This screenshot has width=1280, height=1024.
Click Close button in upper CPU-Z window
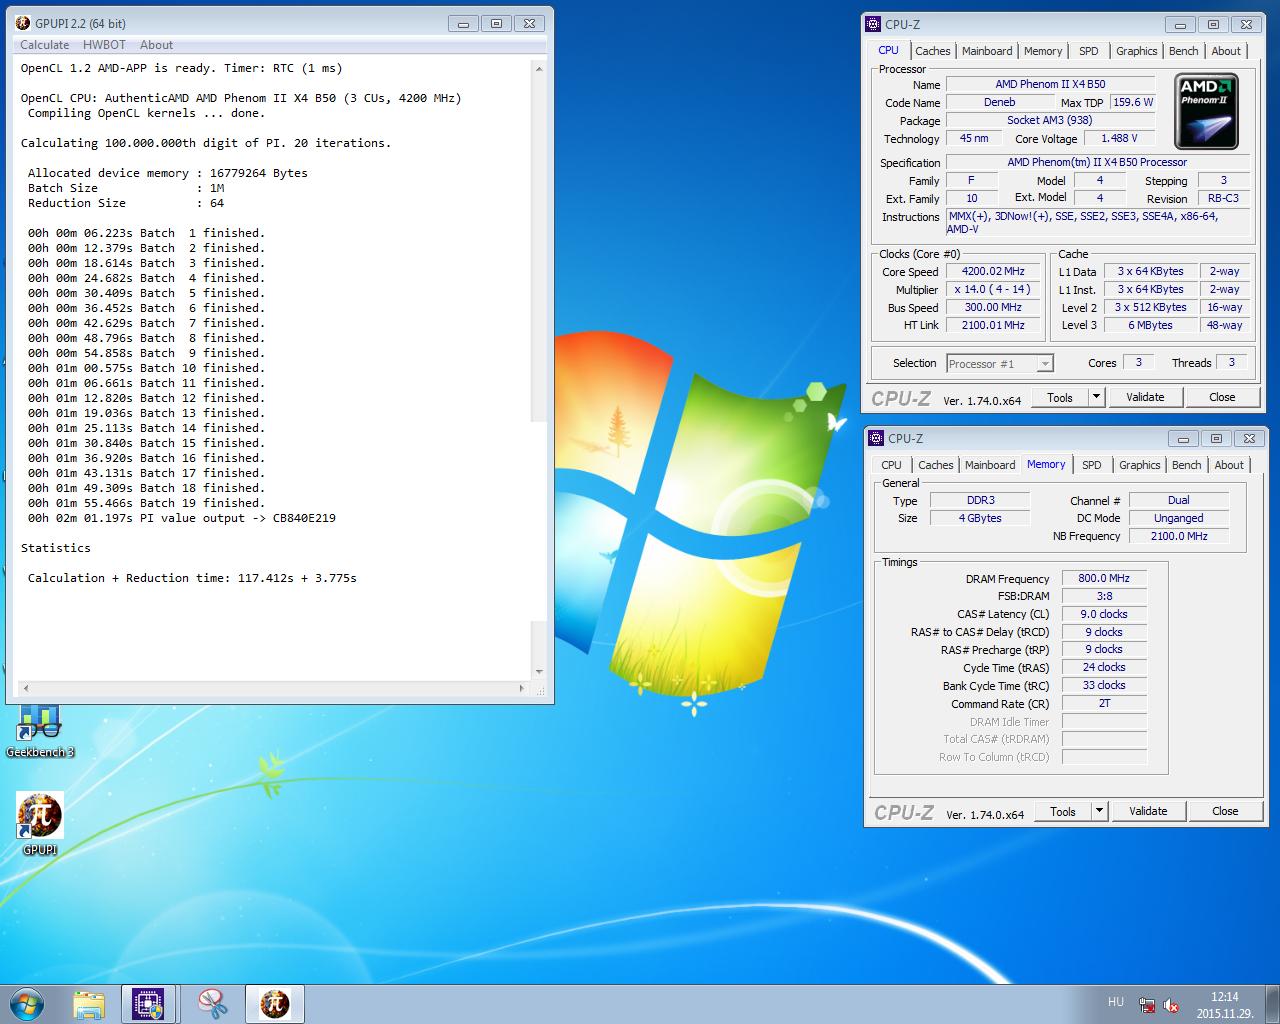pos(1222,397)
